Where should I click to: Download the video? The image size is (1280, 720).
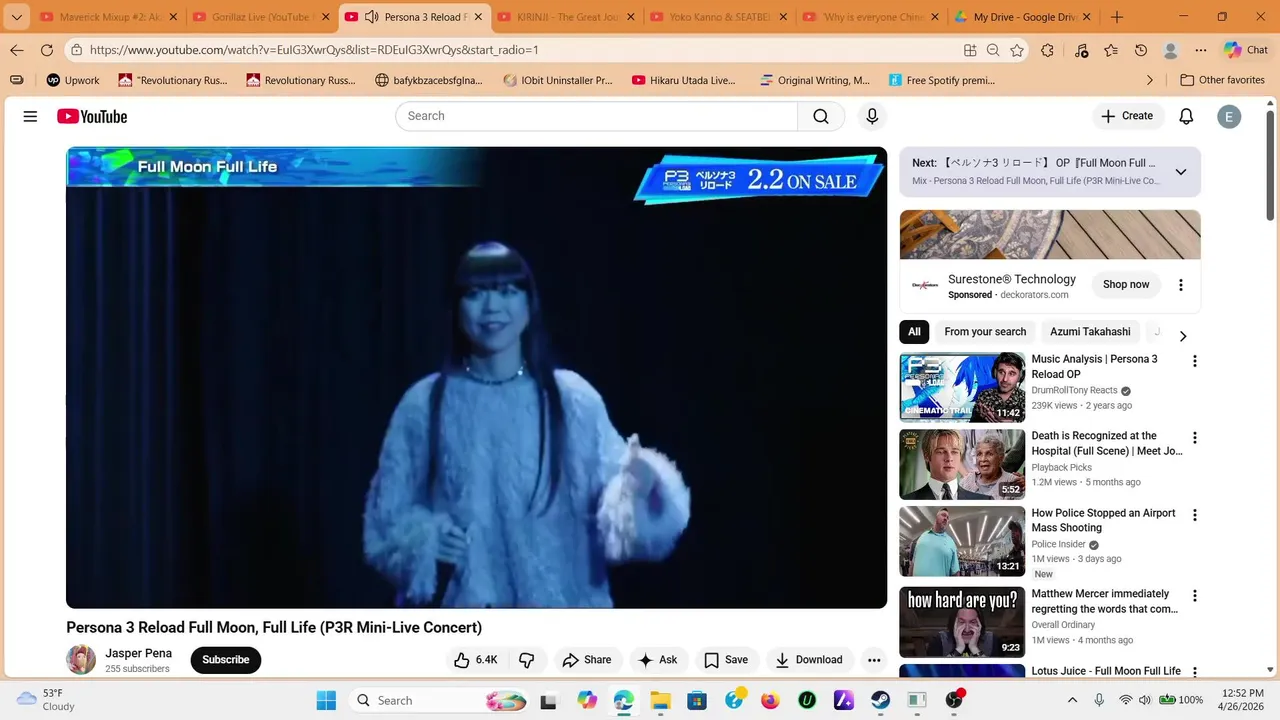click(809, 660)
